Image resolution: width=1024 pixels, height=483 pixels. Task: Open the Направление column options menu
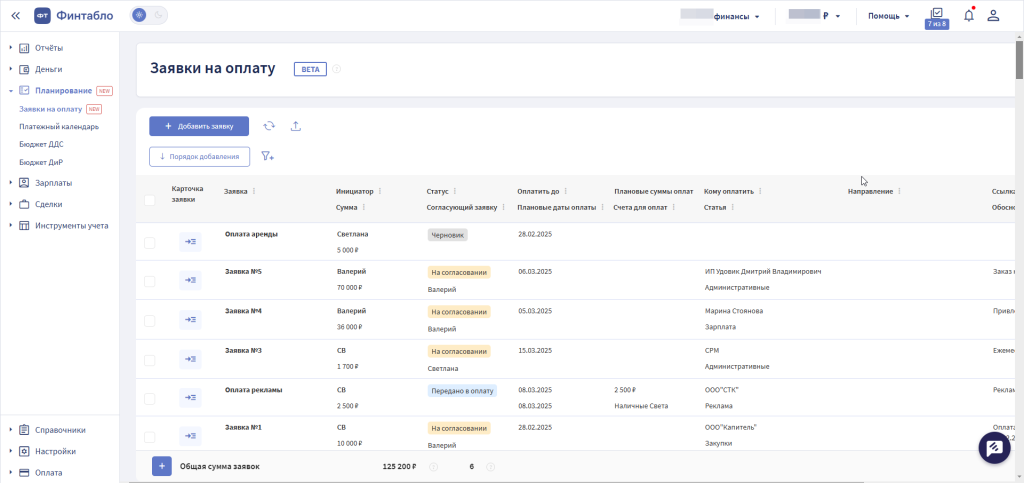point(899,191)
